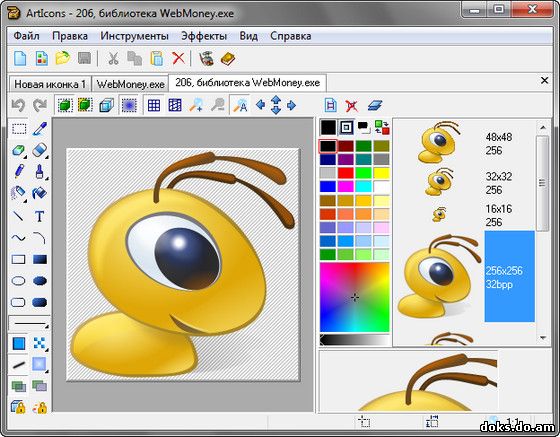560x437 pixels.
Task: Delete image format with red X icon
Action: pyautogui.click(x=351, y=106)
